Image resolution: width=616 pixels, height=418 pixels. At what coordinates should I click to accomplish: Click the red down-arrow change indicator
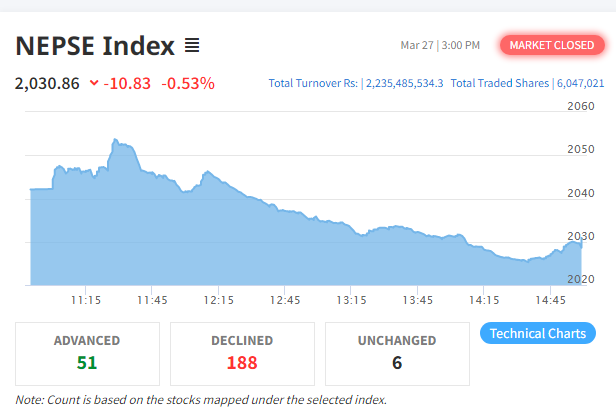click(94, 83)
